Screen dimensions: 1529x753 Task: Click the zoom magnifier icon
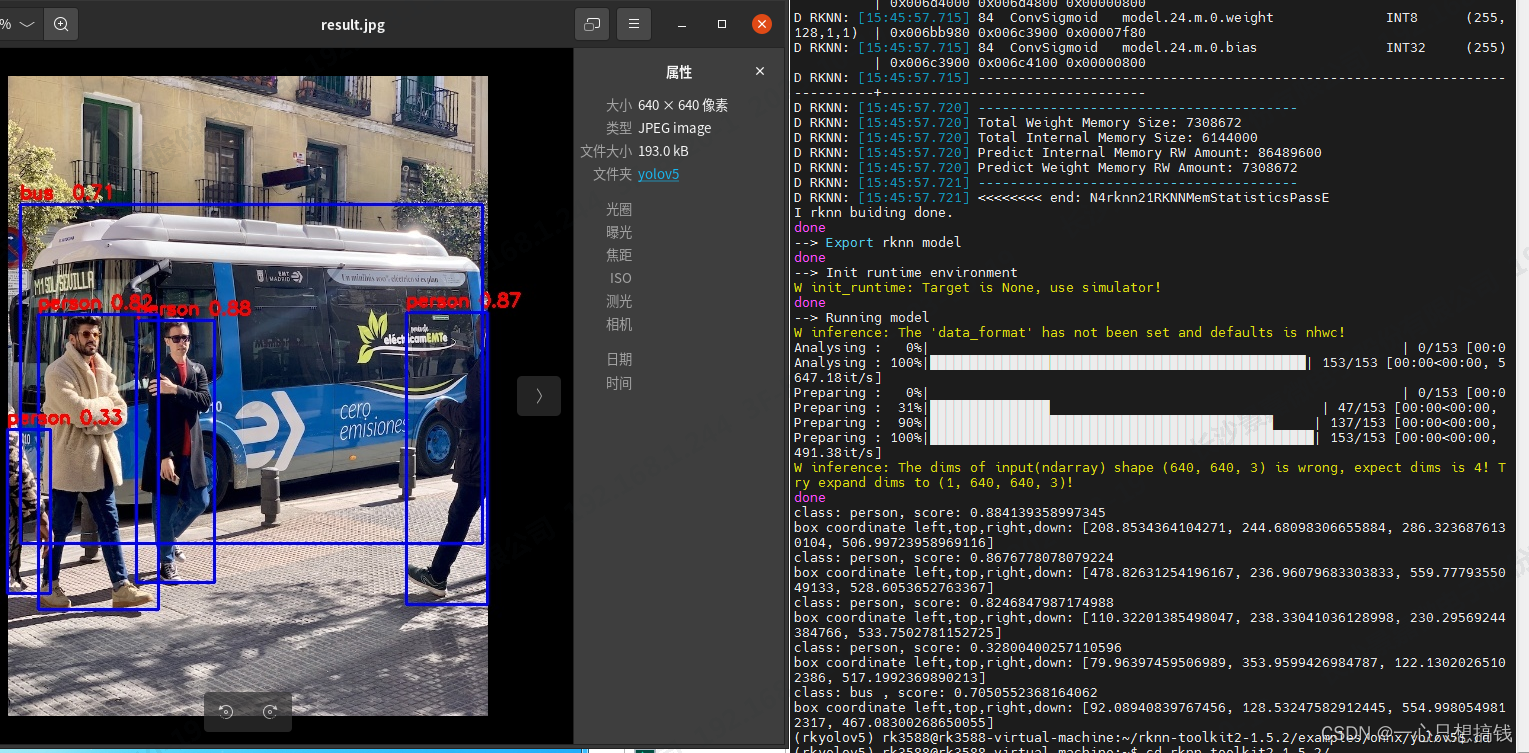(x=61, y=24)
